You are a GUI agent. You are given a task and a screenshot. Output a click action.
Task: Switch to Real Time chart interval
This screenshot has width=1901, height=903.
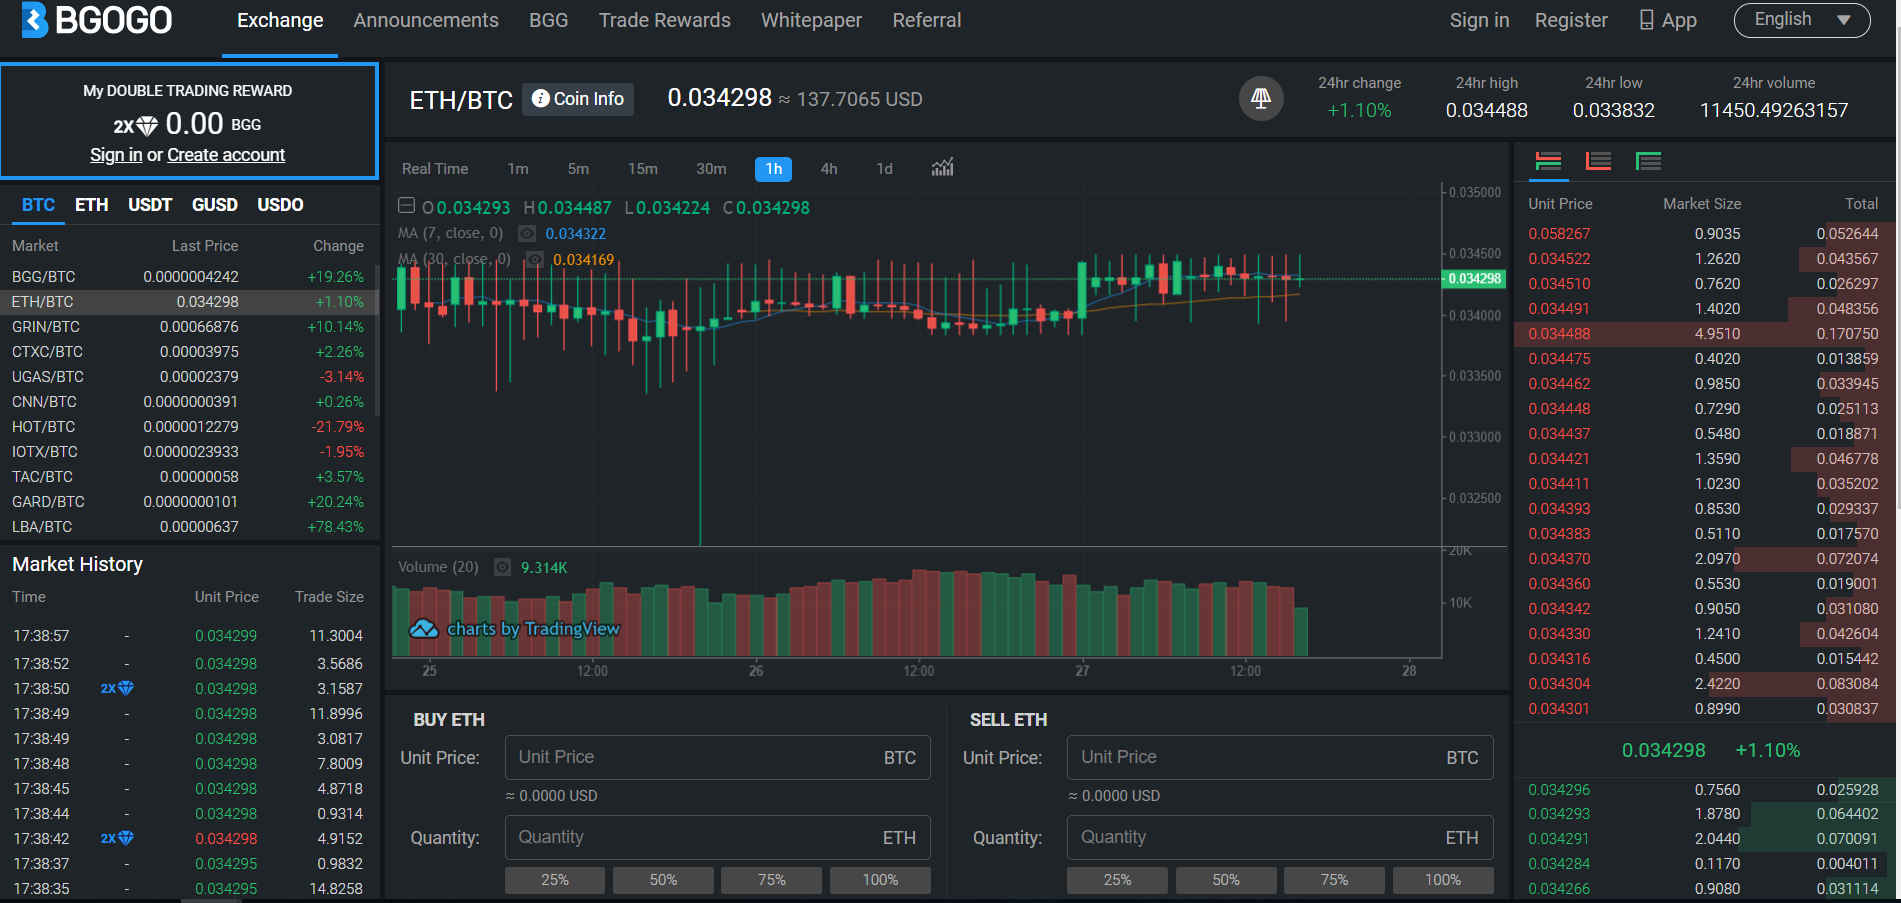tap(435, 169)
